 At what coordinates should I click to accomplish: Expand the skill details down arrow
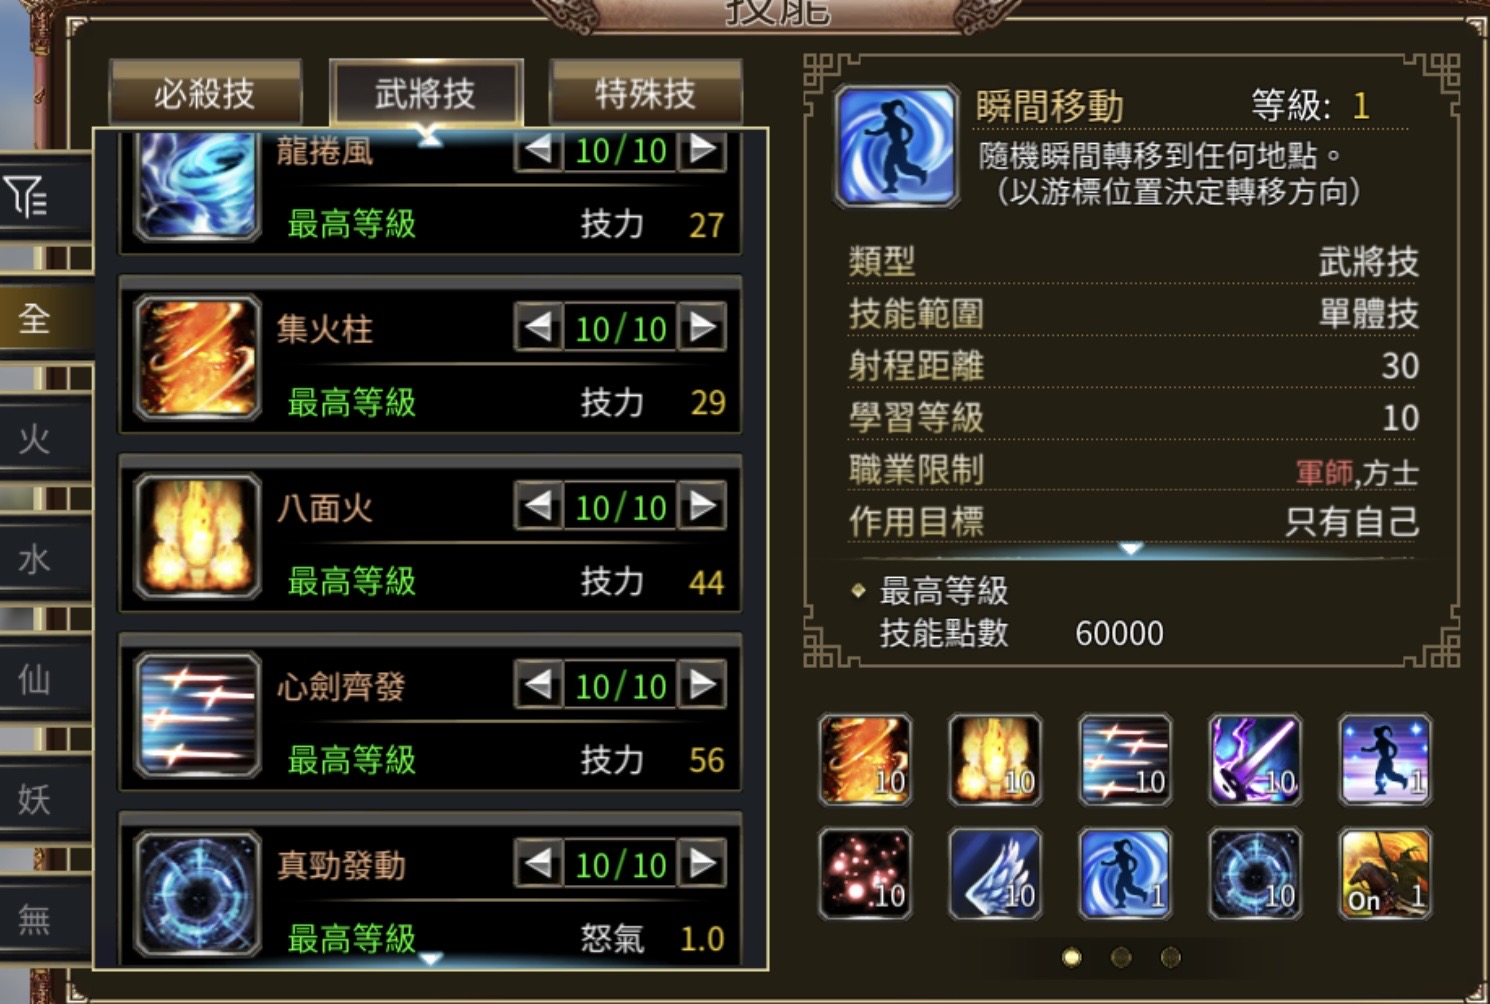click(1130, 548)
